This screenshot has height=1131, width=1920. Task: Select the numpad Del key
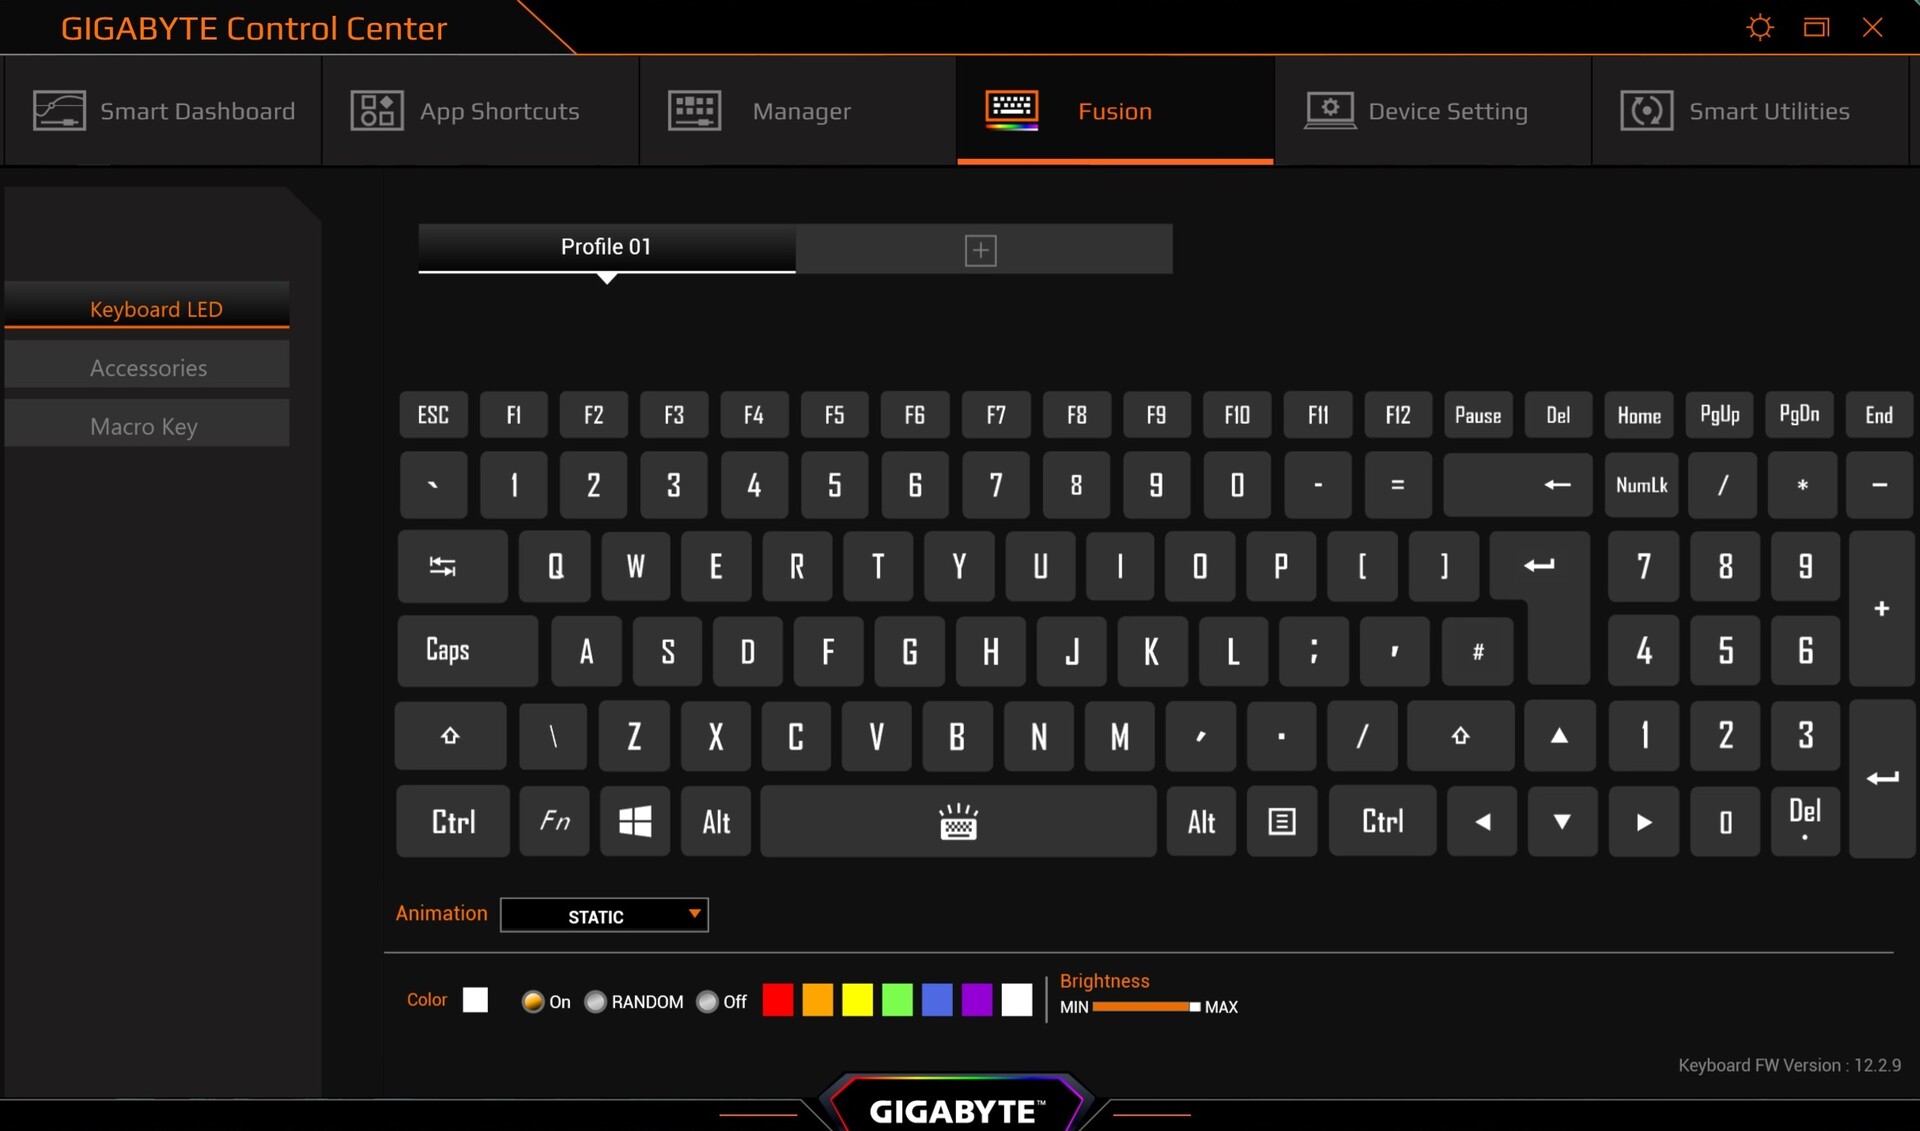(1804, 822)
